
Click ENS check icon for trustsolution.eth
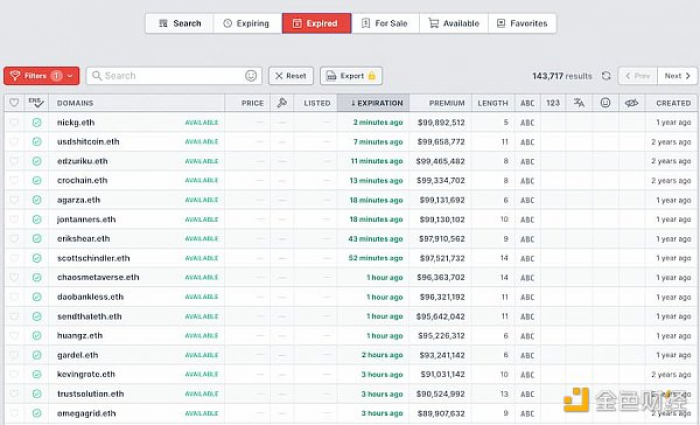37,394
